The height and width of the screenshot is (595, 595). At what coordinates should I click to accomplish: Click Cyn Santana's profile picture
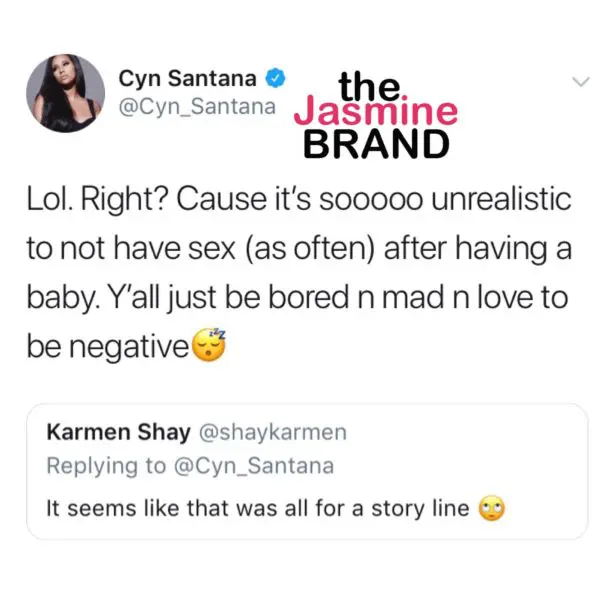pos(66,93)
